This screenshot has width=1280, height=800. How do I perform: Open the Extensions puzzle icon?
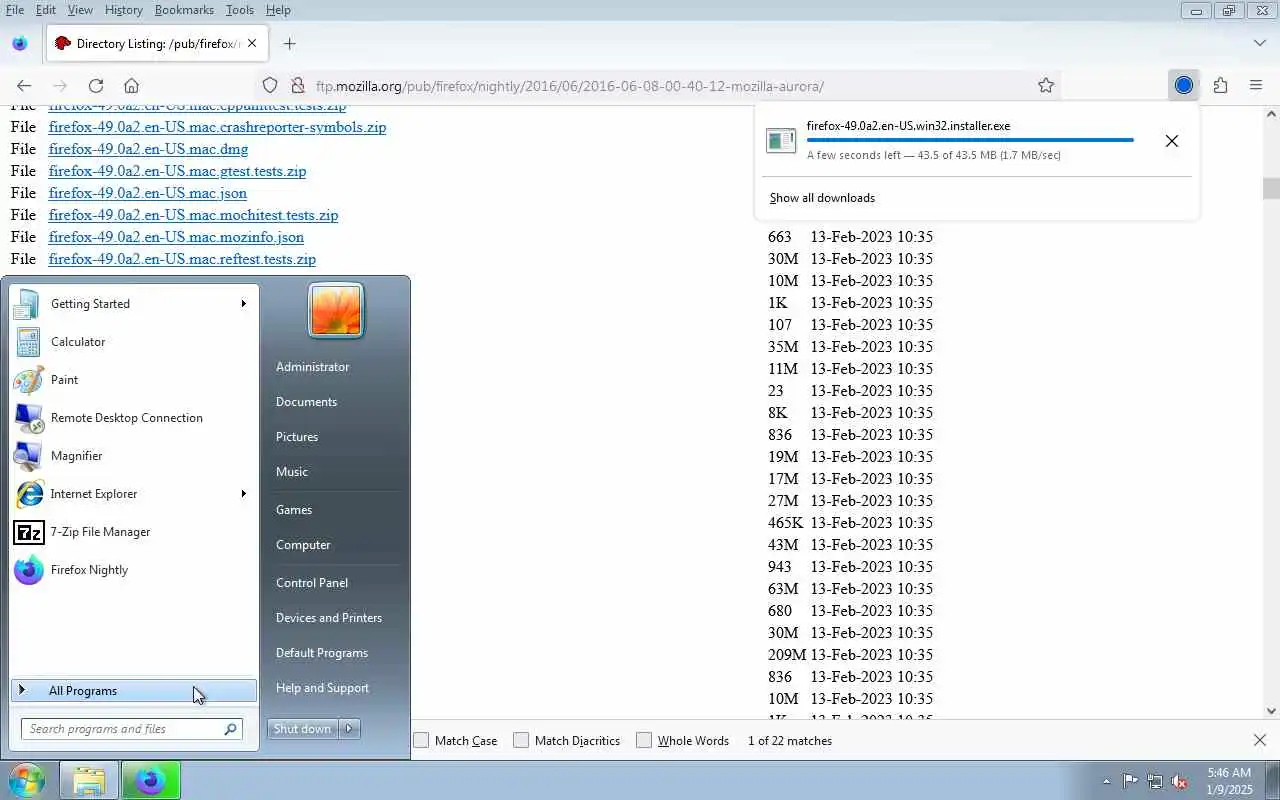tap(1220, 86)
